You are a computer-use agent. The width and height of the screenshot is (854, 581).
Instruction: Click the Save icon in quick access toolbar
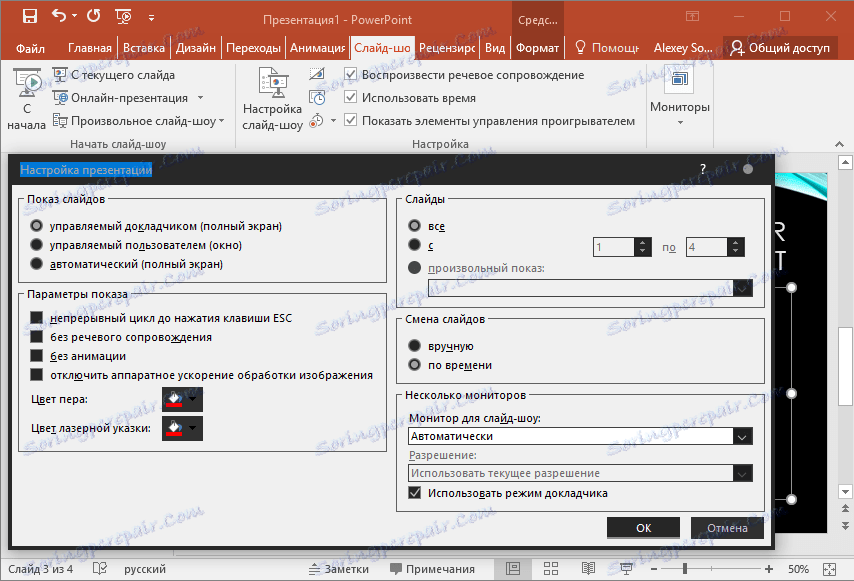28,14
